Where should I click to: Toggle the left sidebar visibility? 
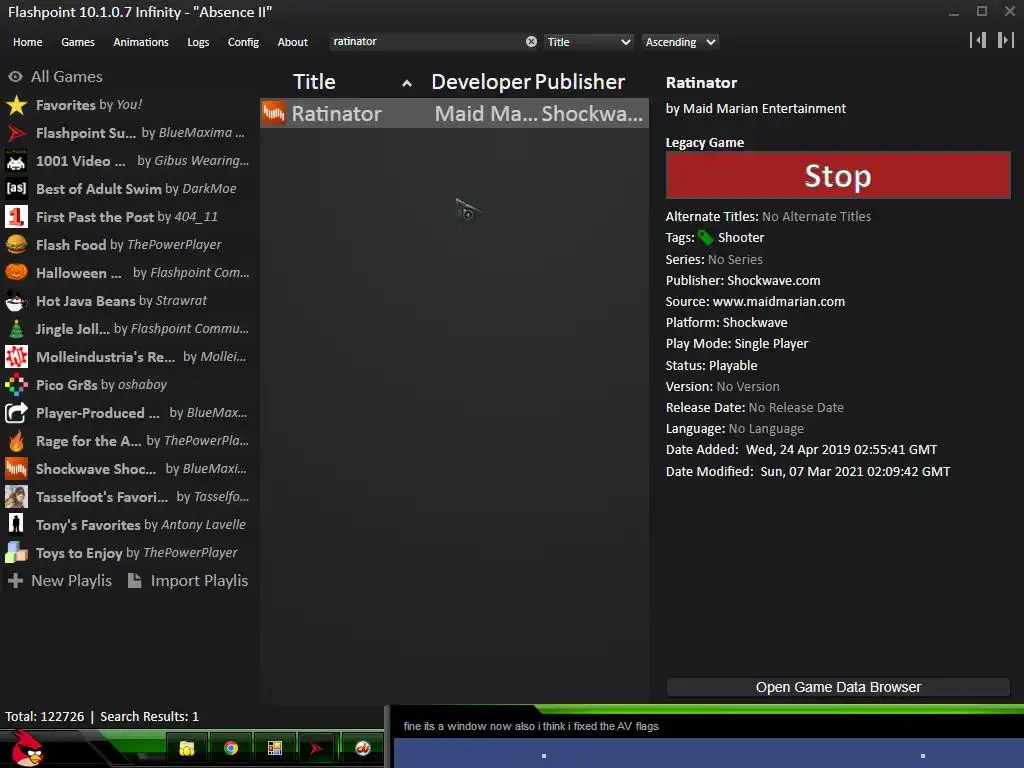click(978, 40)
